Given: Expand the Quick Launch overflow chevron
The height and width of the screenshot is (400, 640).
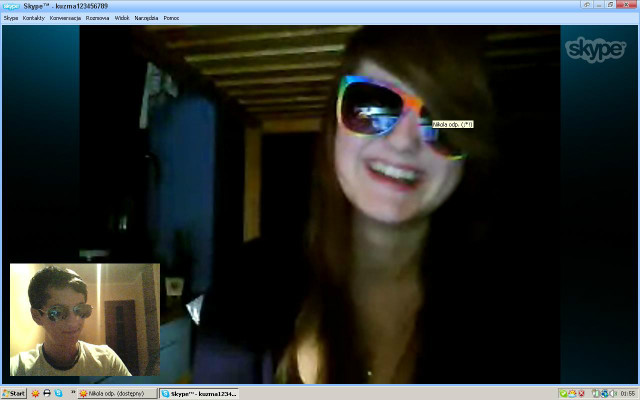Looking at the screenshot, I should pos(73,393).
